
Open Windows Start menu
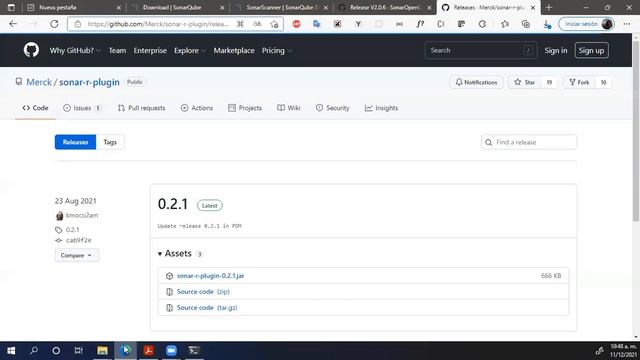(x=11, y=351)
